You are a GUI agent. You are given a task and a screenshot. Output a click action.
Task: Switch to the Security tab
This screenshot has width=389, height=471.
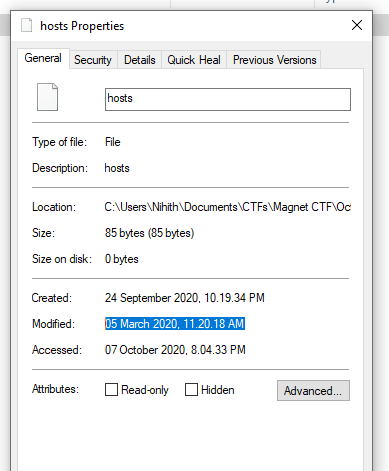click(x=93, y=60)
